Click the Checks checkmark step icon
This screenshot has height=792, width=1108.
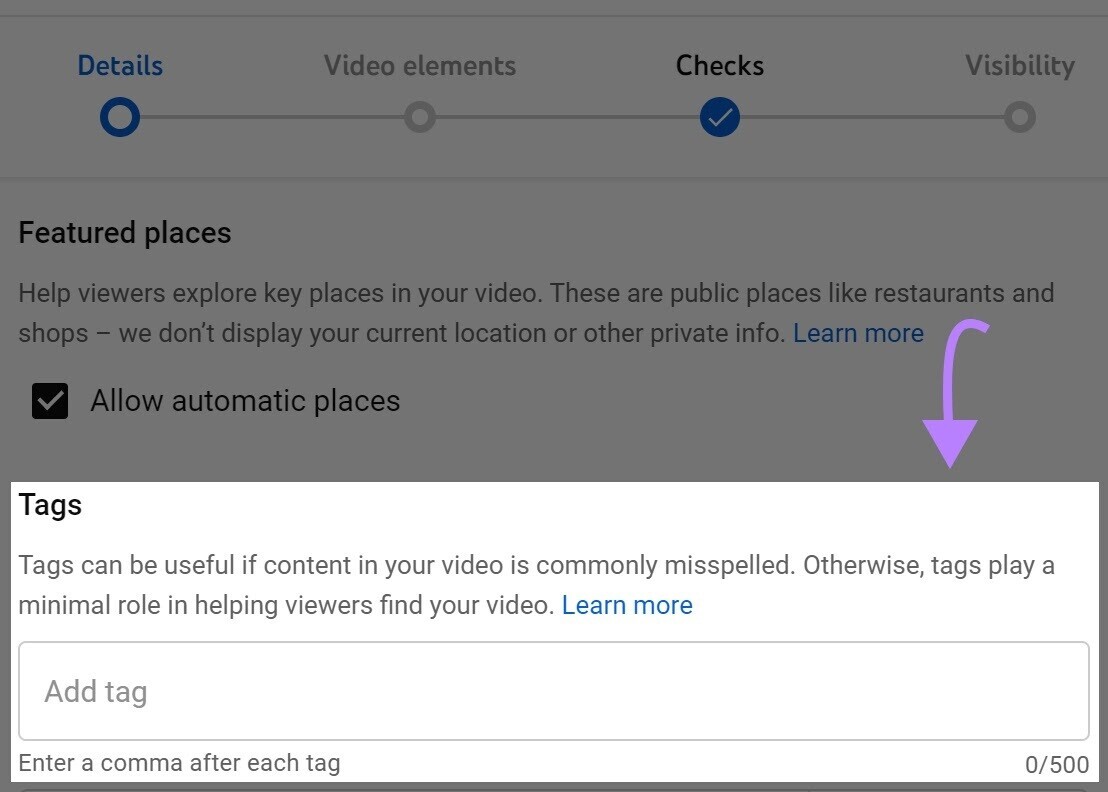pos(719,117)
